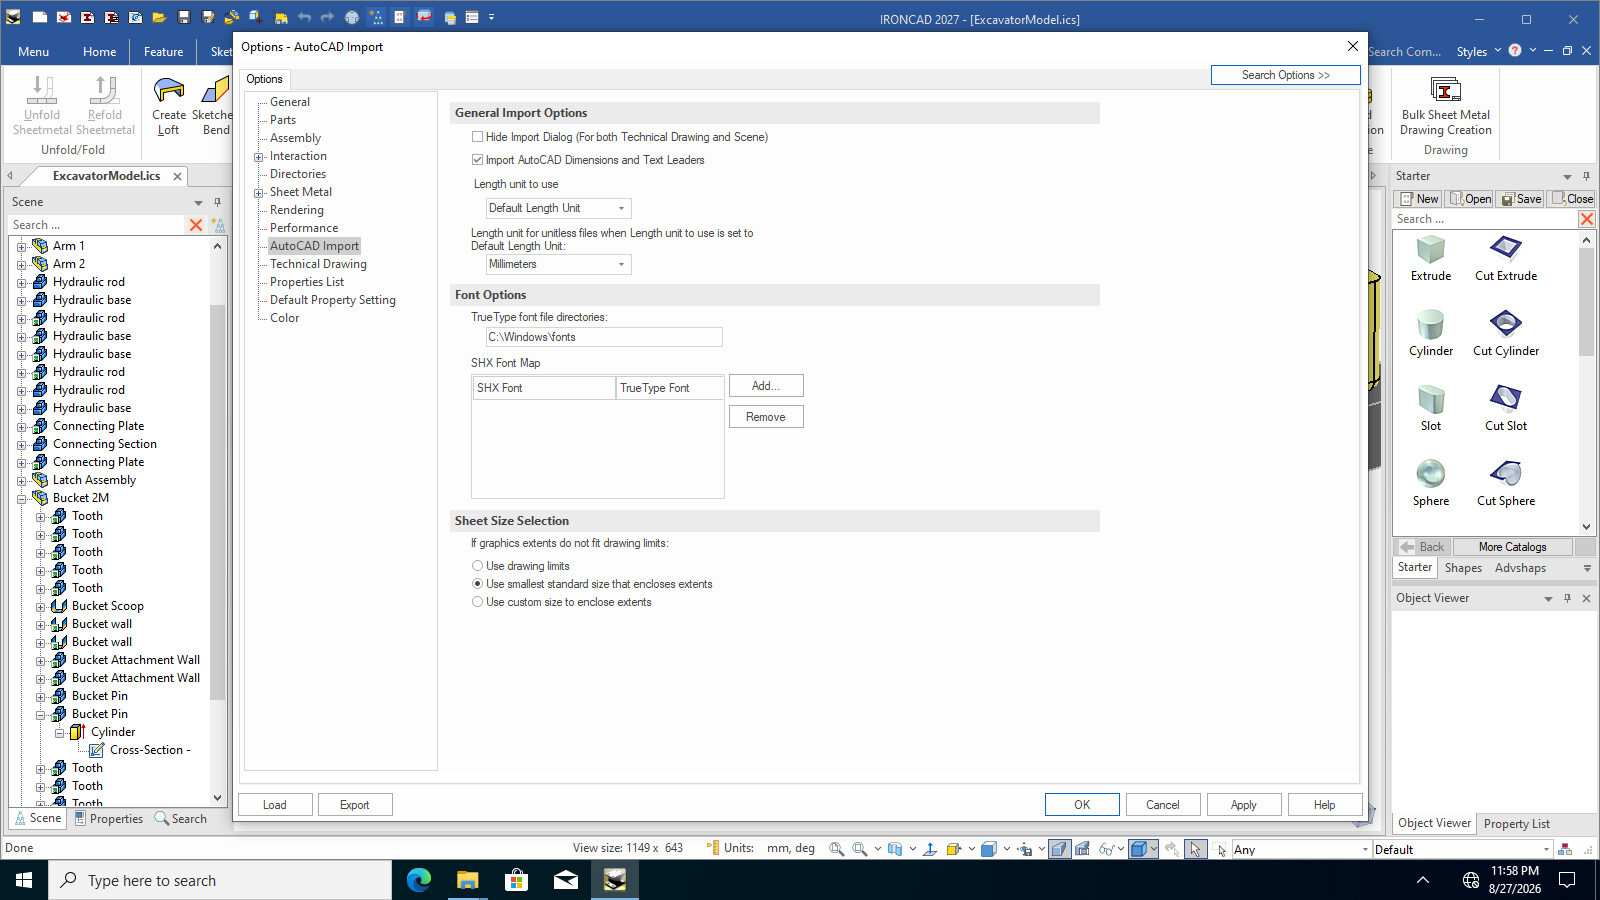The image size is (1600, 900).
Task: Collapse the Cylinder feature node
Action: tap(59, 732)
